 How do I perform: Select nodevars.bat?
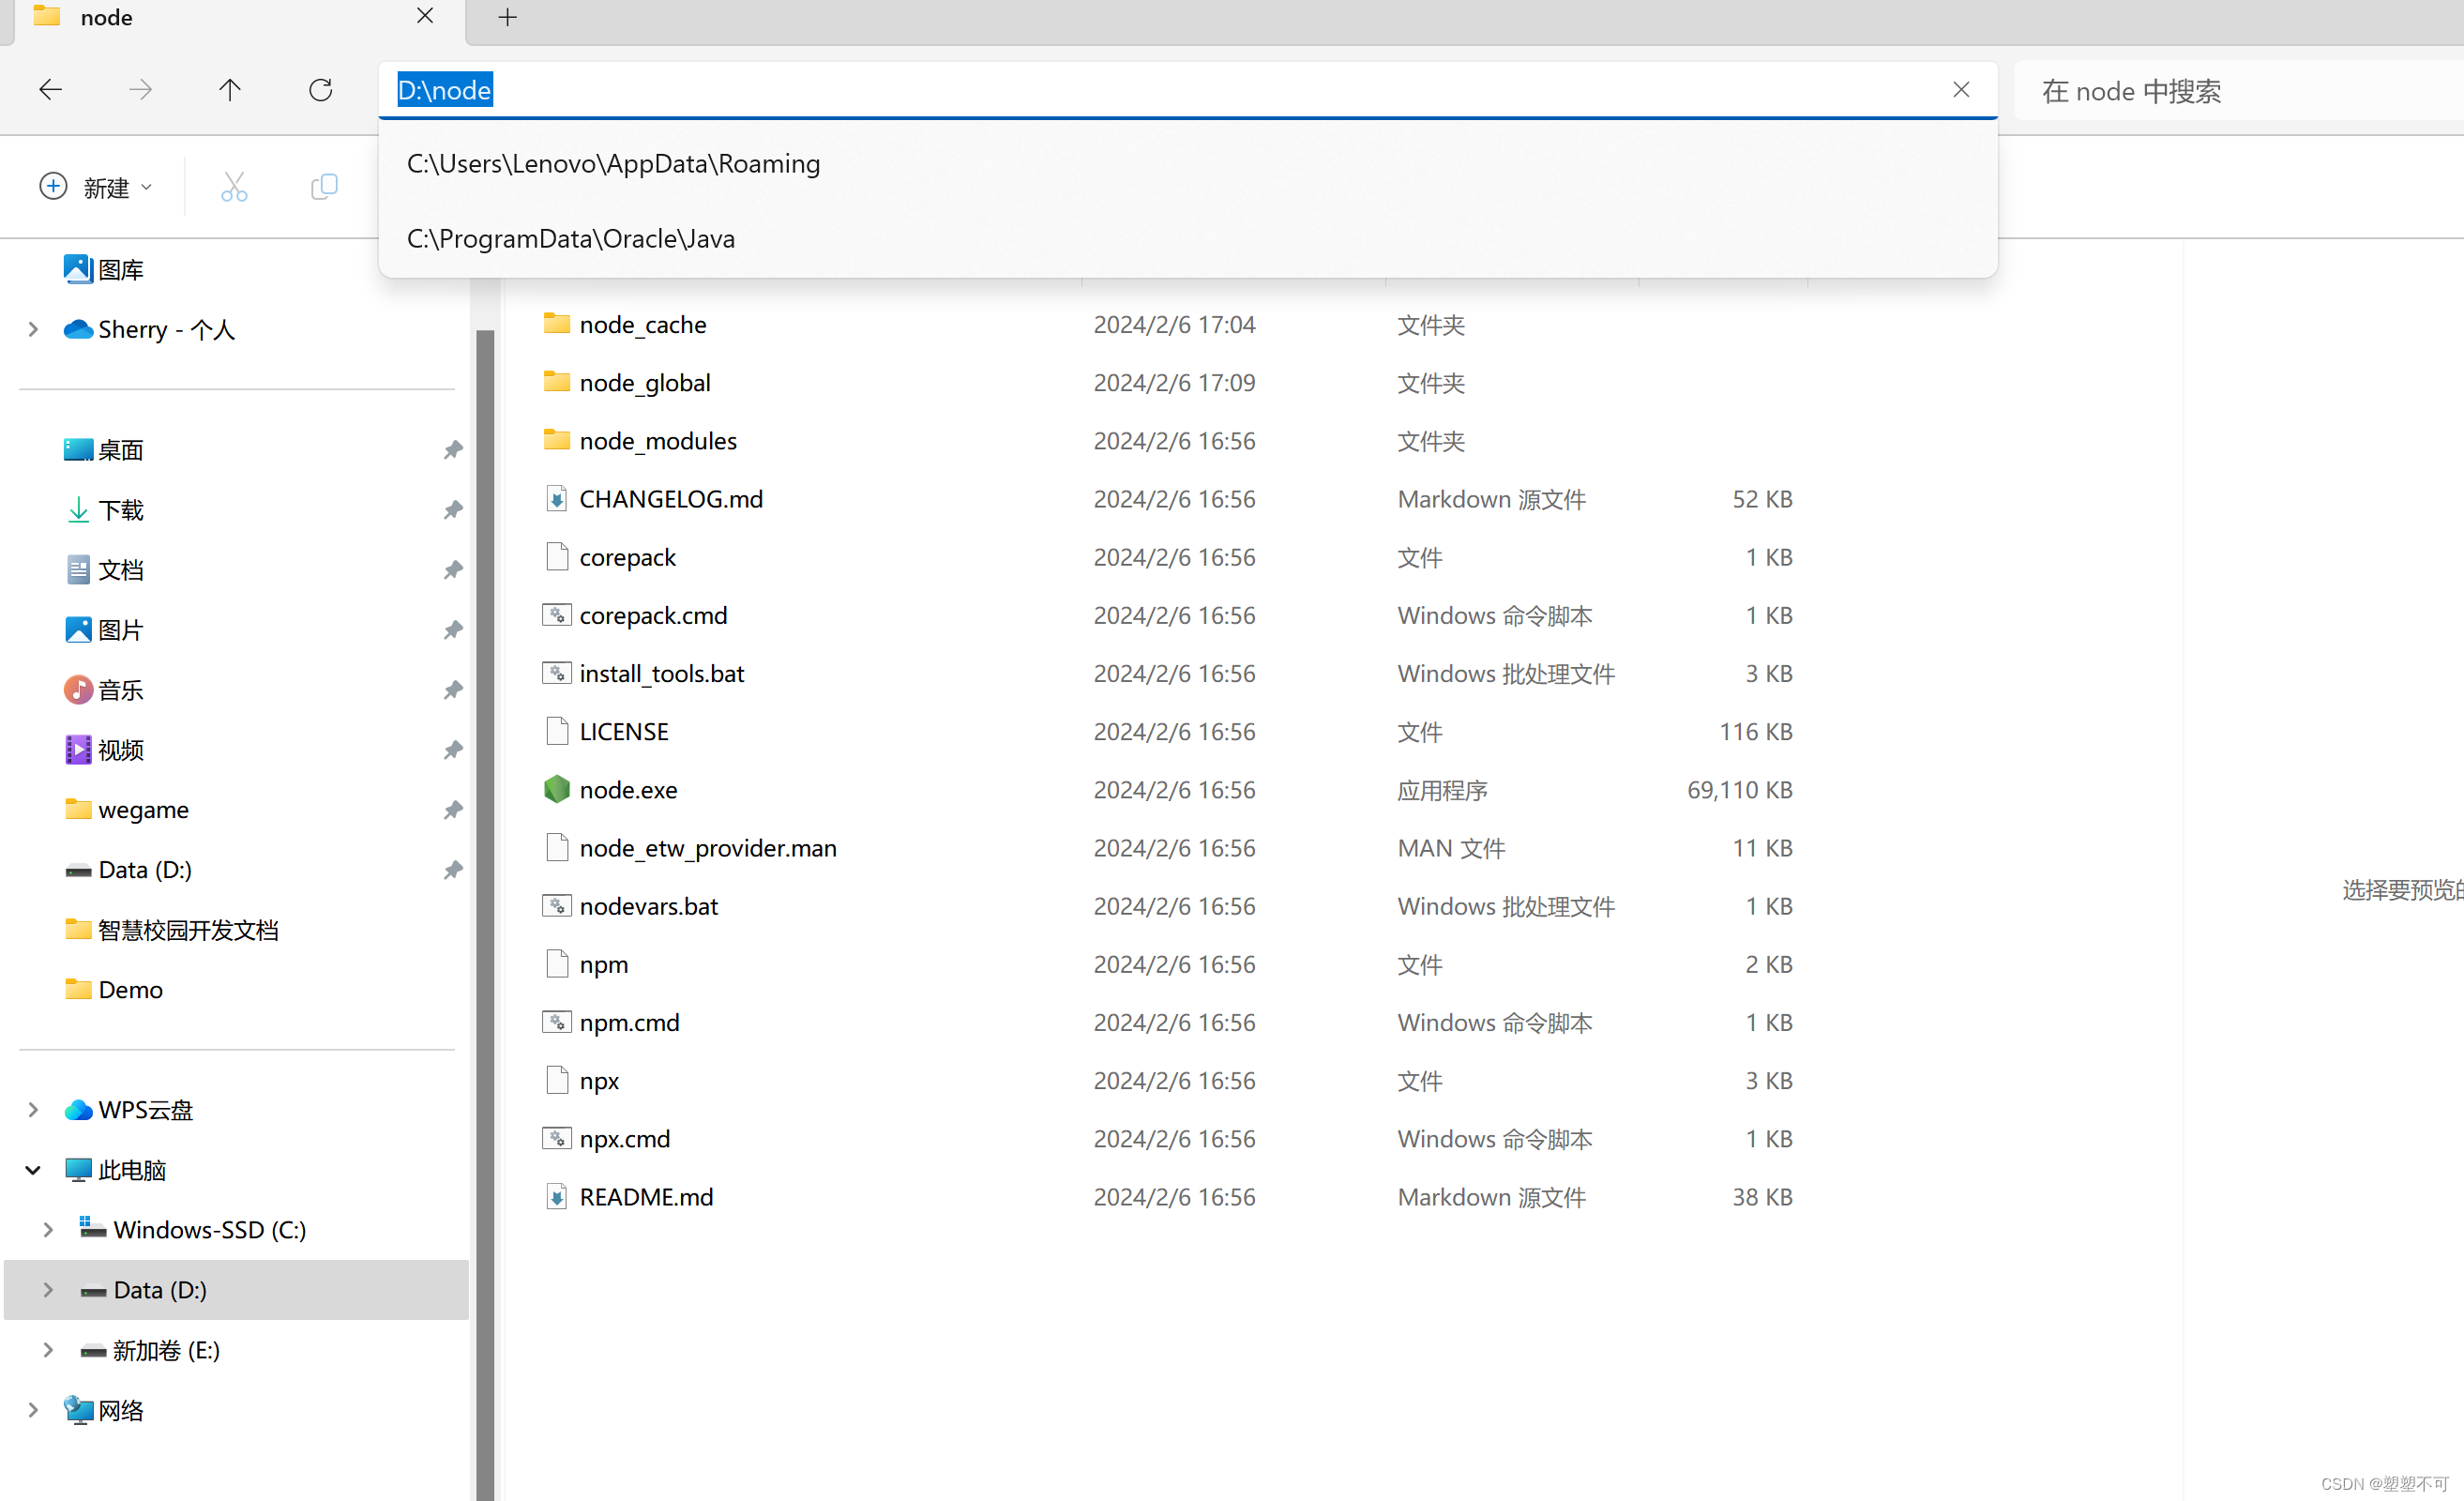point(631,904)
